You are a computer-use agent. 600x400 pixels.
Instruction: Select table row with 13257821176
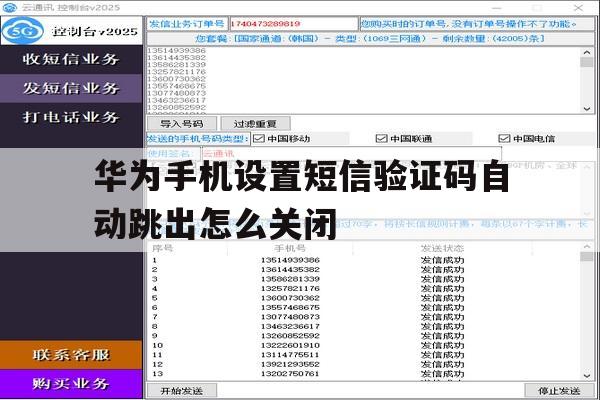[x=364, y=289]
